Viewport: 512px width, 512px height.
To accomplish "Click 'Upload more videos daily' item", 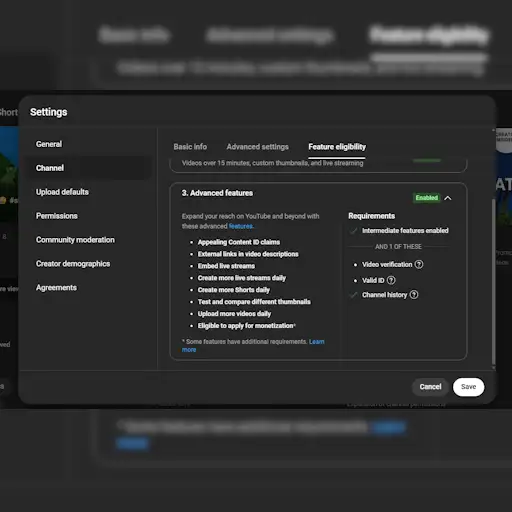I will 234,314.
